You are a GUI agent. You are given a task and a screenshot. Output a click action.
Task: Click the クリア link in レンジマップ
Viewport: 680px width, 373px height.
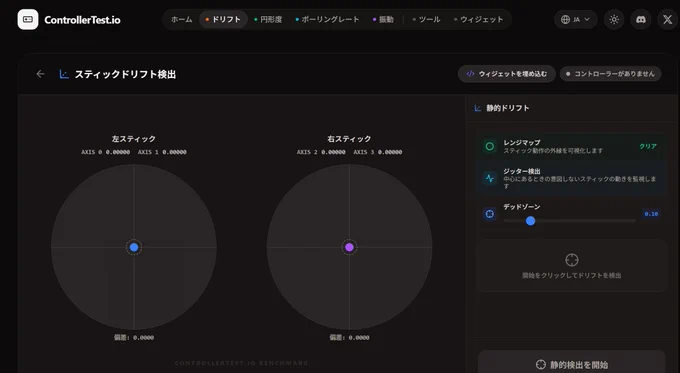click(x=648, y=147)
